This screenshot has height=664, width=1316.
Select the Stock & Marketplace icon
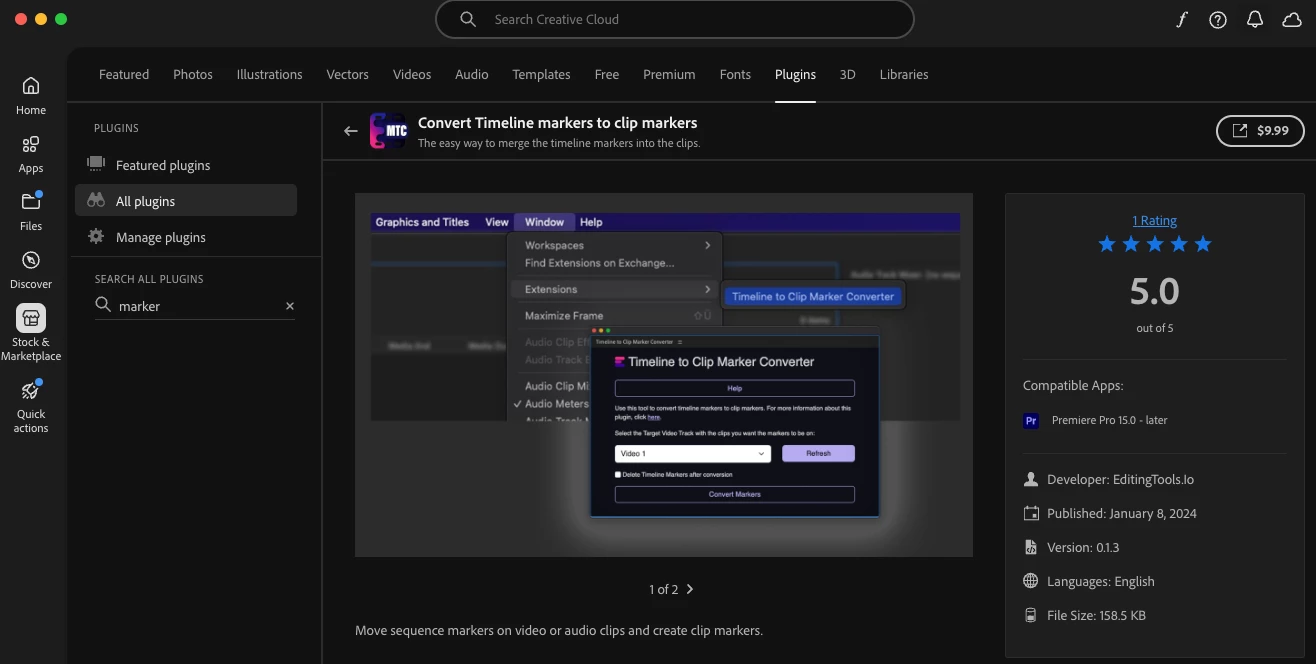[31, 318]
